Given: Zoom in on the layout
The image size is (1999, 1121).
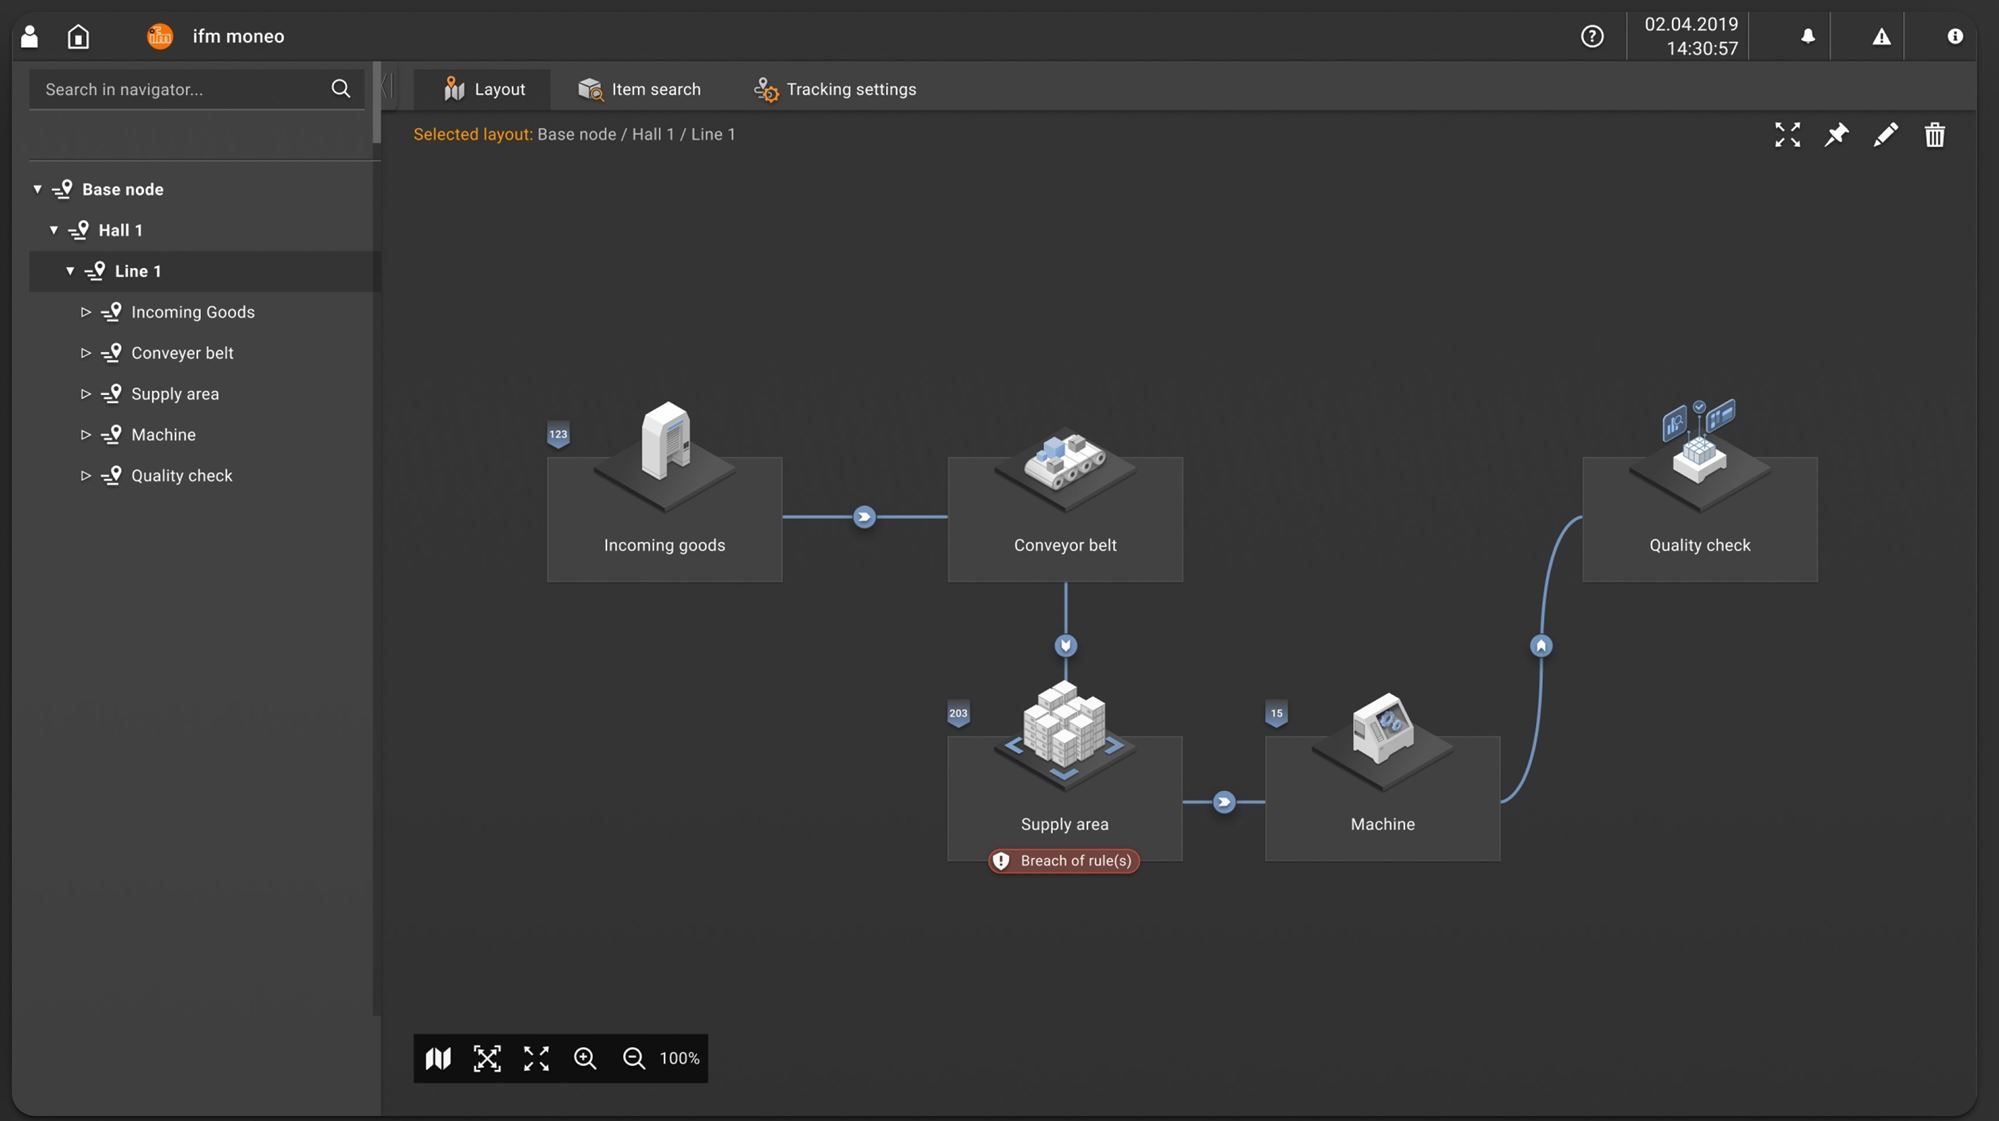Looking at the screenshot, I should click(x=585, y=1058).
